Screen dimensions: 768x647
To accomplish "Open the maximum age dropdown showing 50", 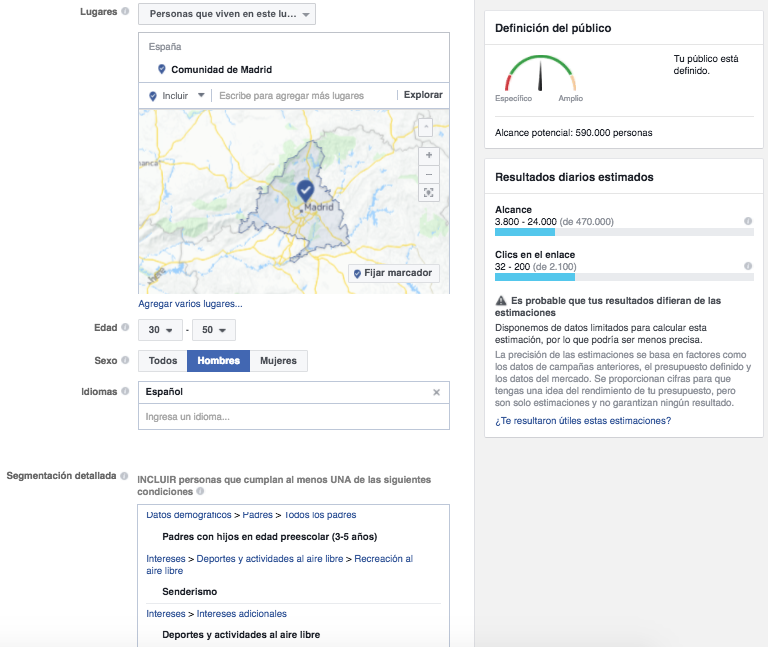I will (213, 330).
